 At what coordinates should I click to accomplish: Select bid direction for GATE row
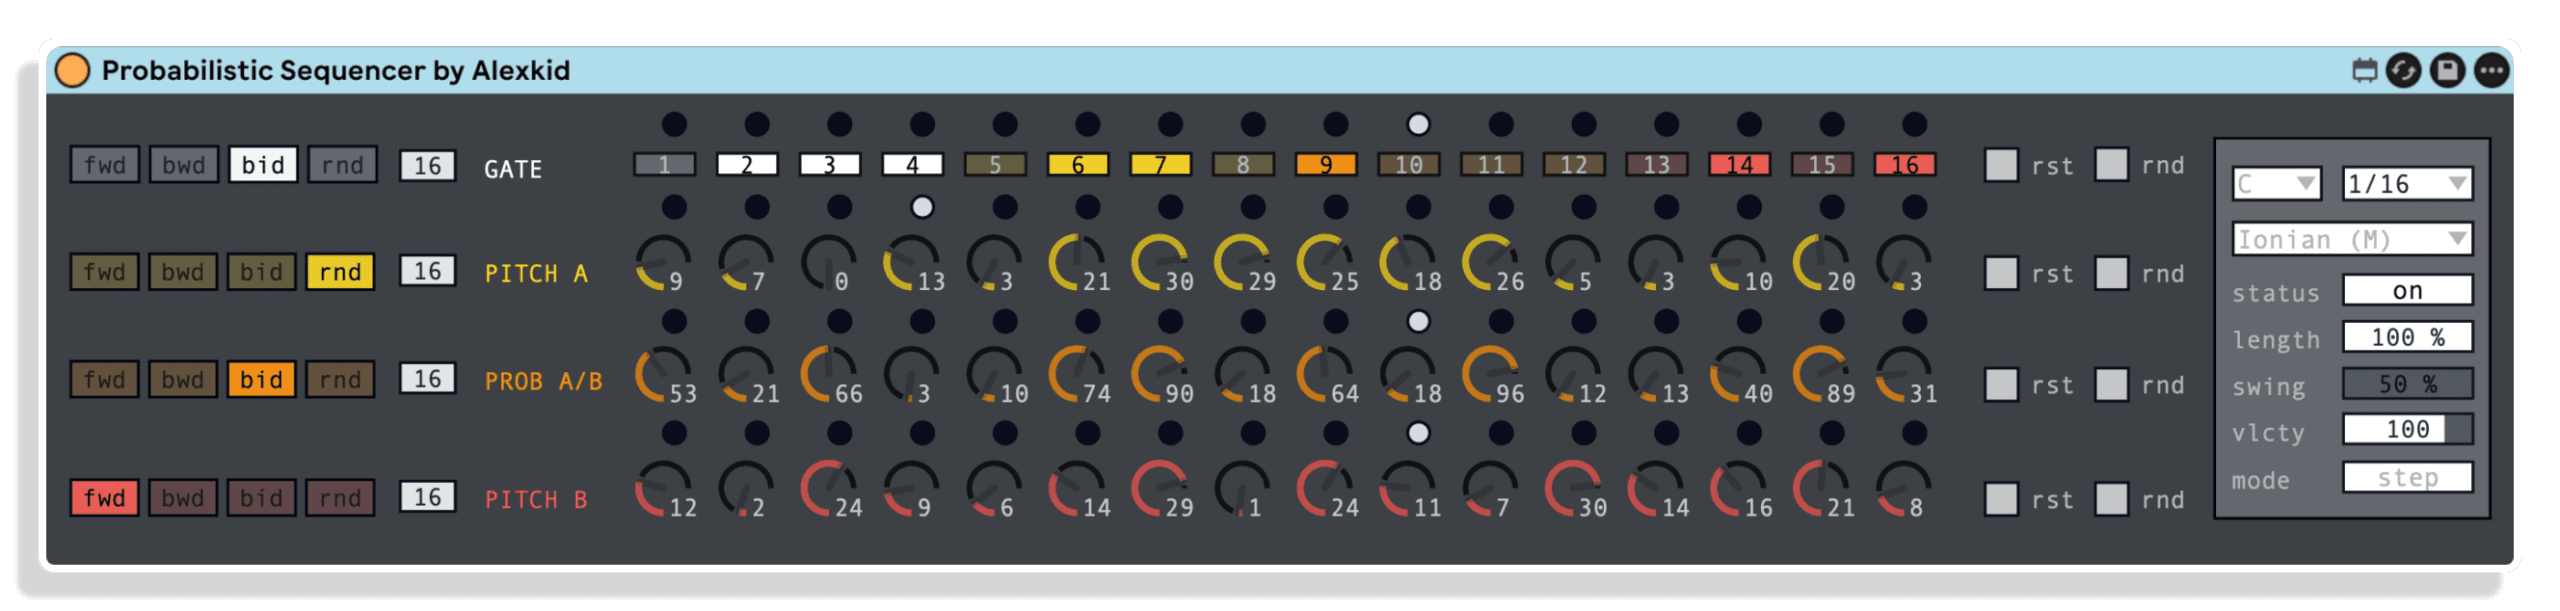click(x=263, y=165)
